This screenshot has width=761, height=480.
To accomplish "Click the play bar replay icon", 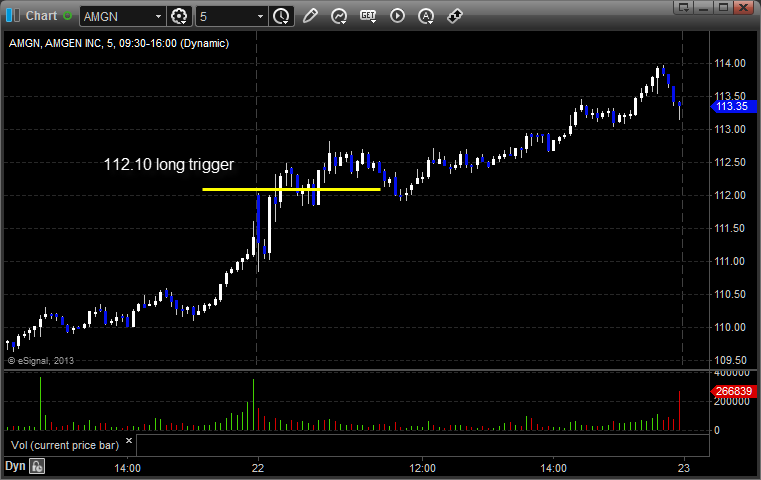I will pyautogui.click(x=397, y=16).
